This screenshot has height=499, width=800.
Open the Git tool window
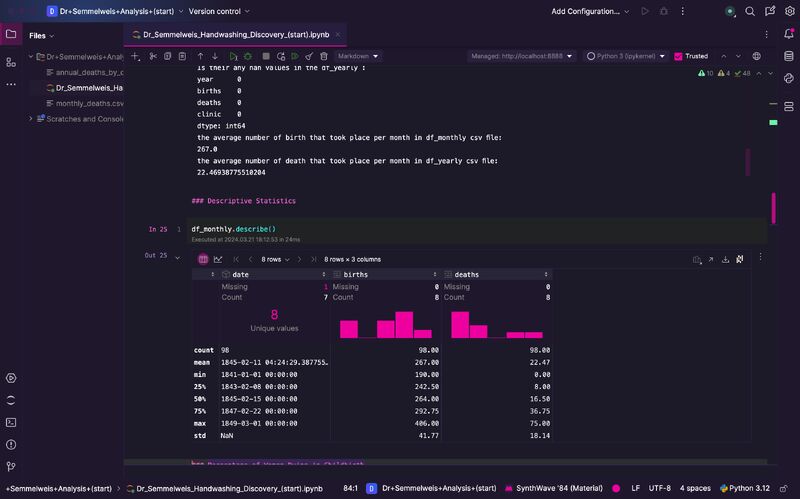[x=11, y=466]
